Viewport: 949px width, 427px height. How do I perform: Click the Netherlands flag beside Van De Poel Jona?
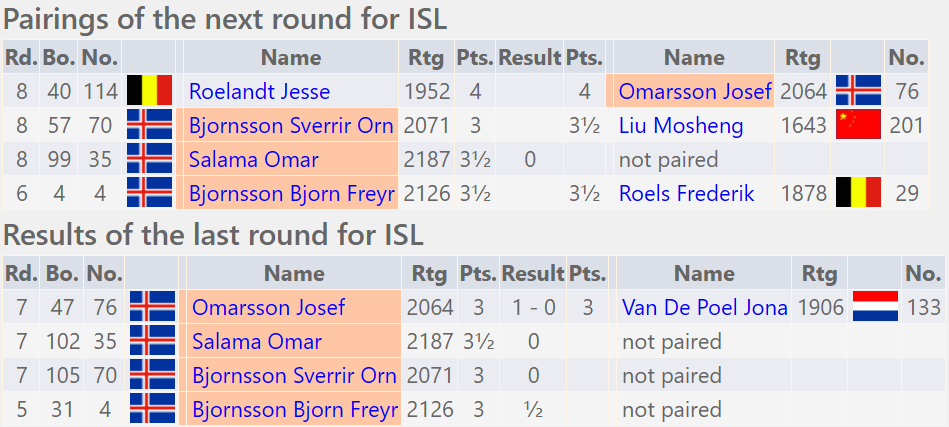coord(875,307)
